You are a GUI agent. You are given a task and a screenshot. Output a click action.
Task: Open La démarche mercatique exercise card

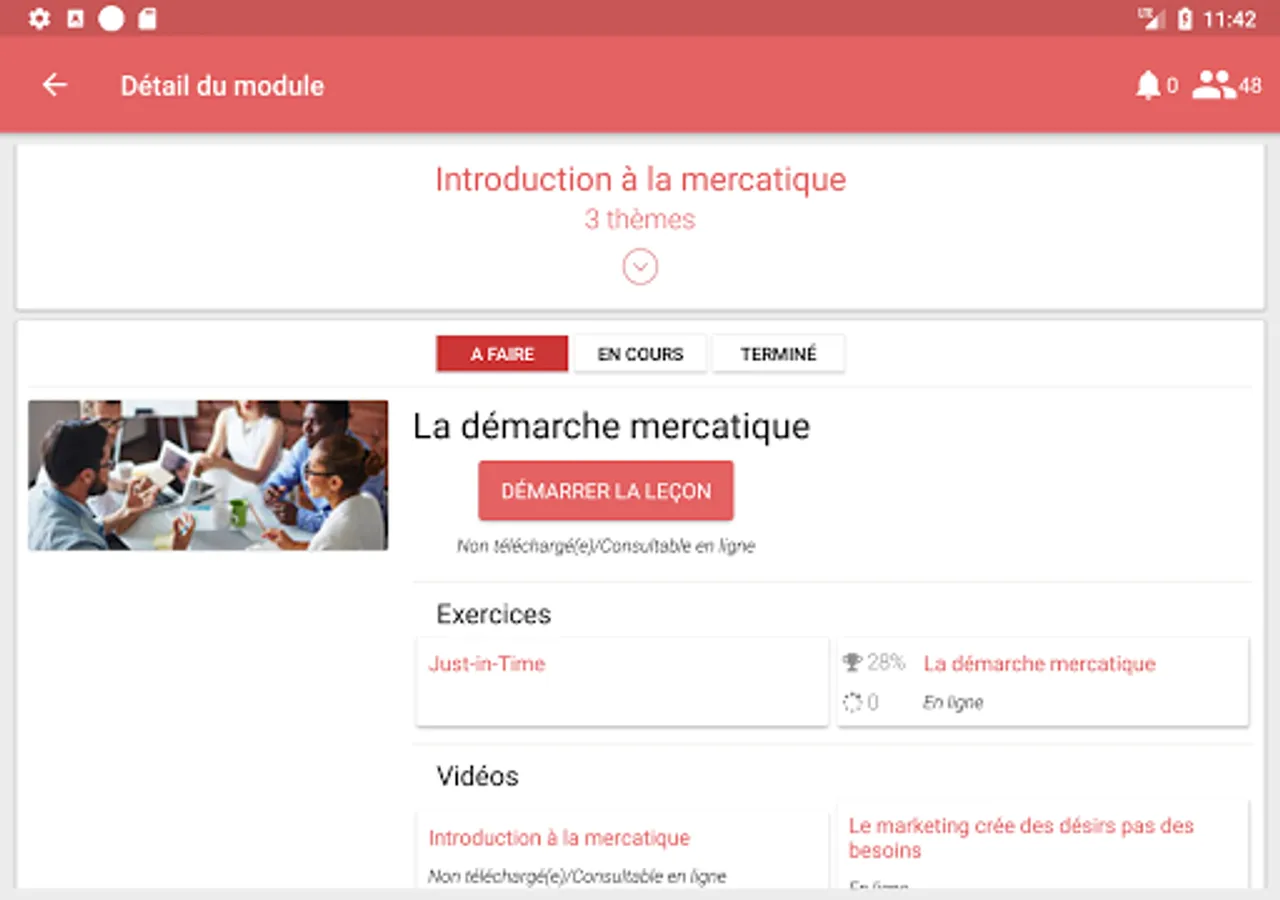click(x=1043, y=681)
